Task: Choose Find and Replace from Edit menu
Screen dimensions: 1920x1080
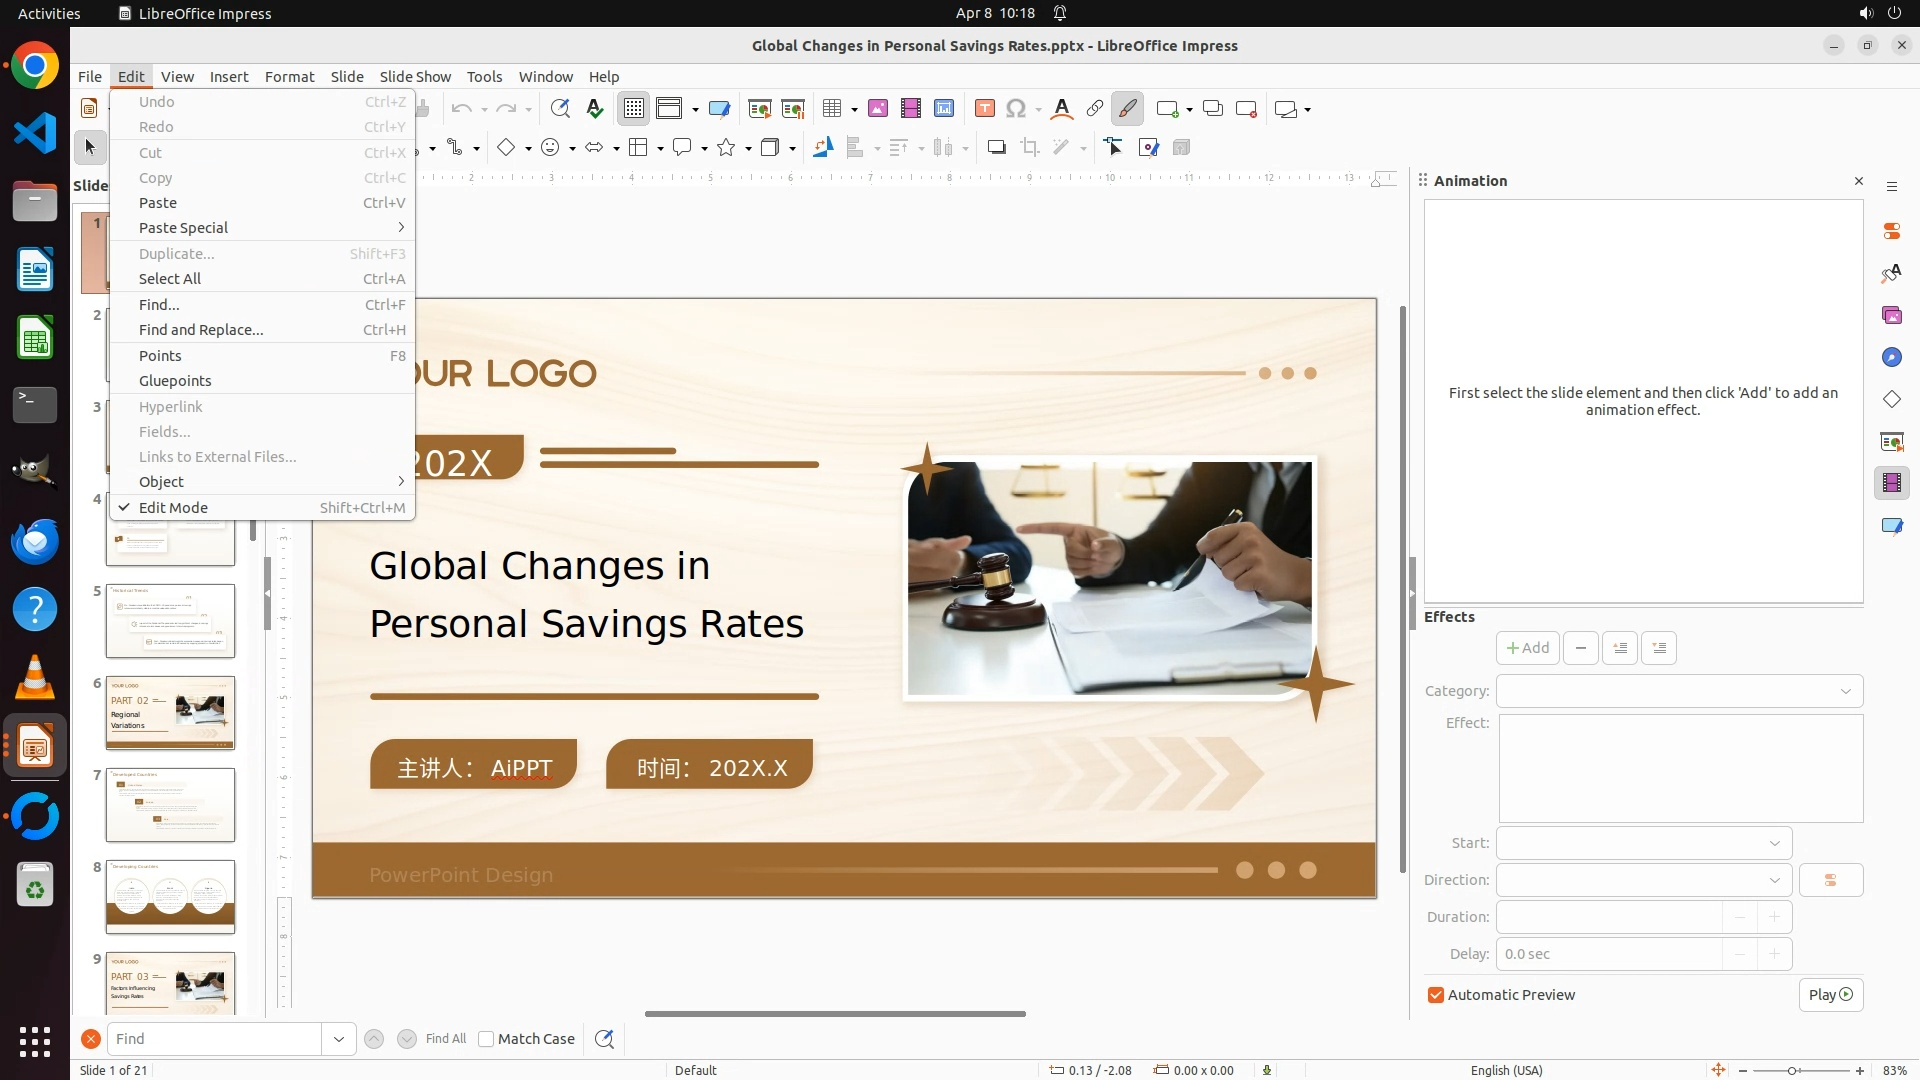Action: pos(201,330)
